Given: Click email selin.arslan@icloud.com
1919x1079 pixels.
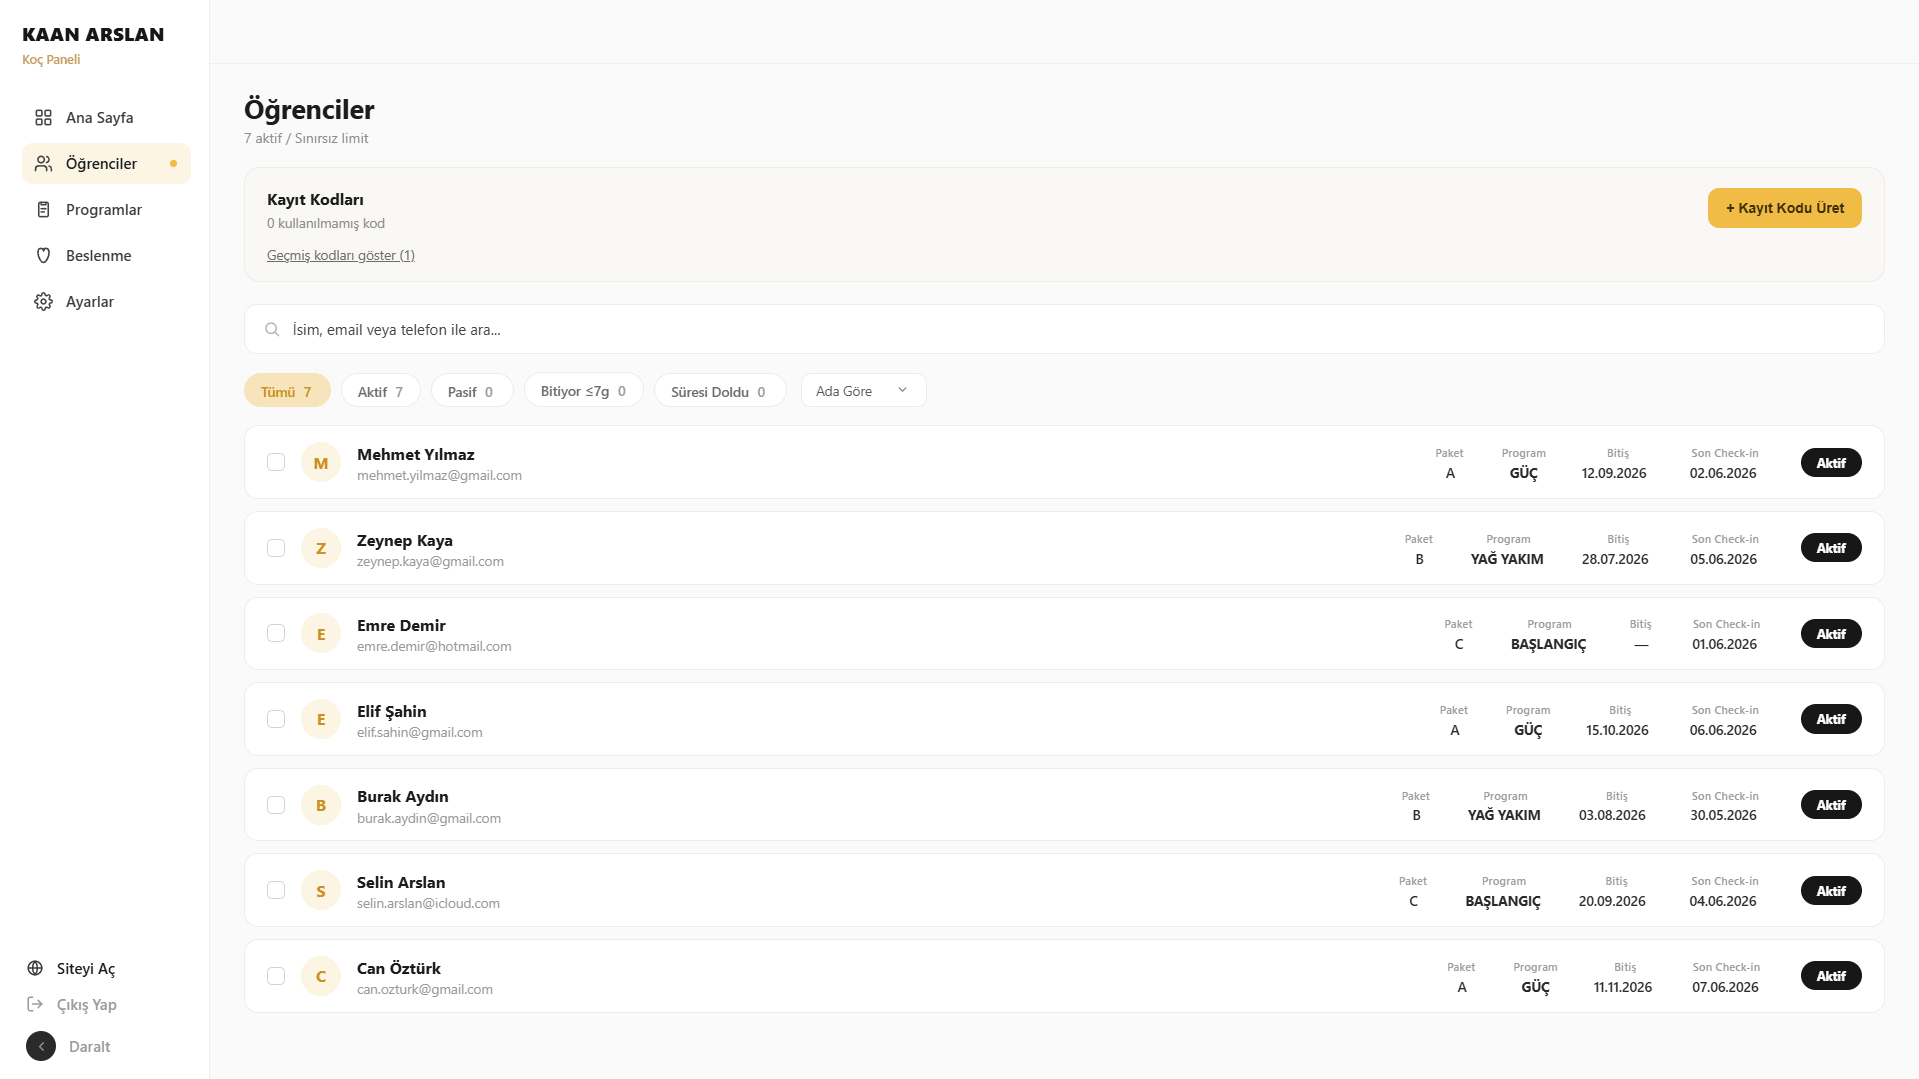Looking at the screenshot, I should [428, 904].
